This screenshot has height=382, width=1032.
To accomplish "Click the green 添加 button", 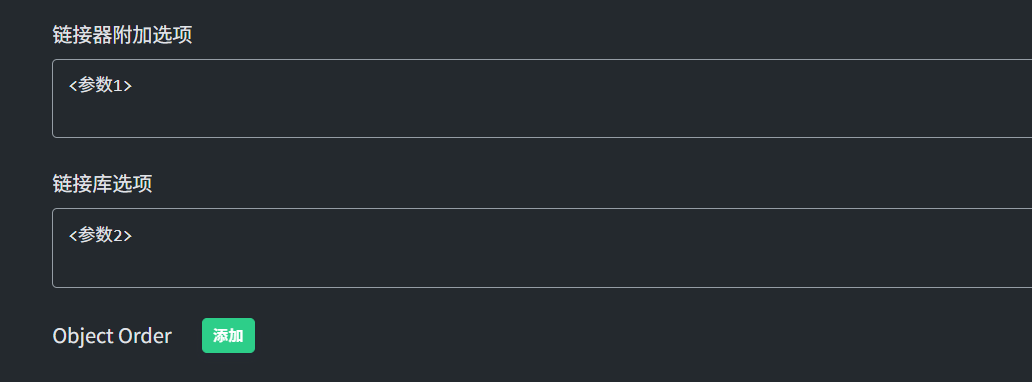I will coord(228,336).
